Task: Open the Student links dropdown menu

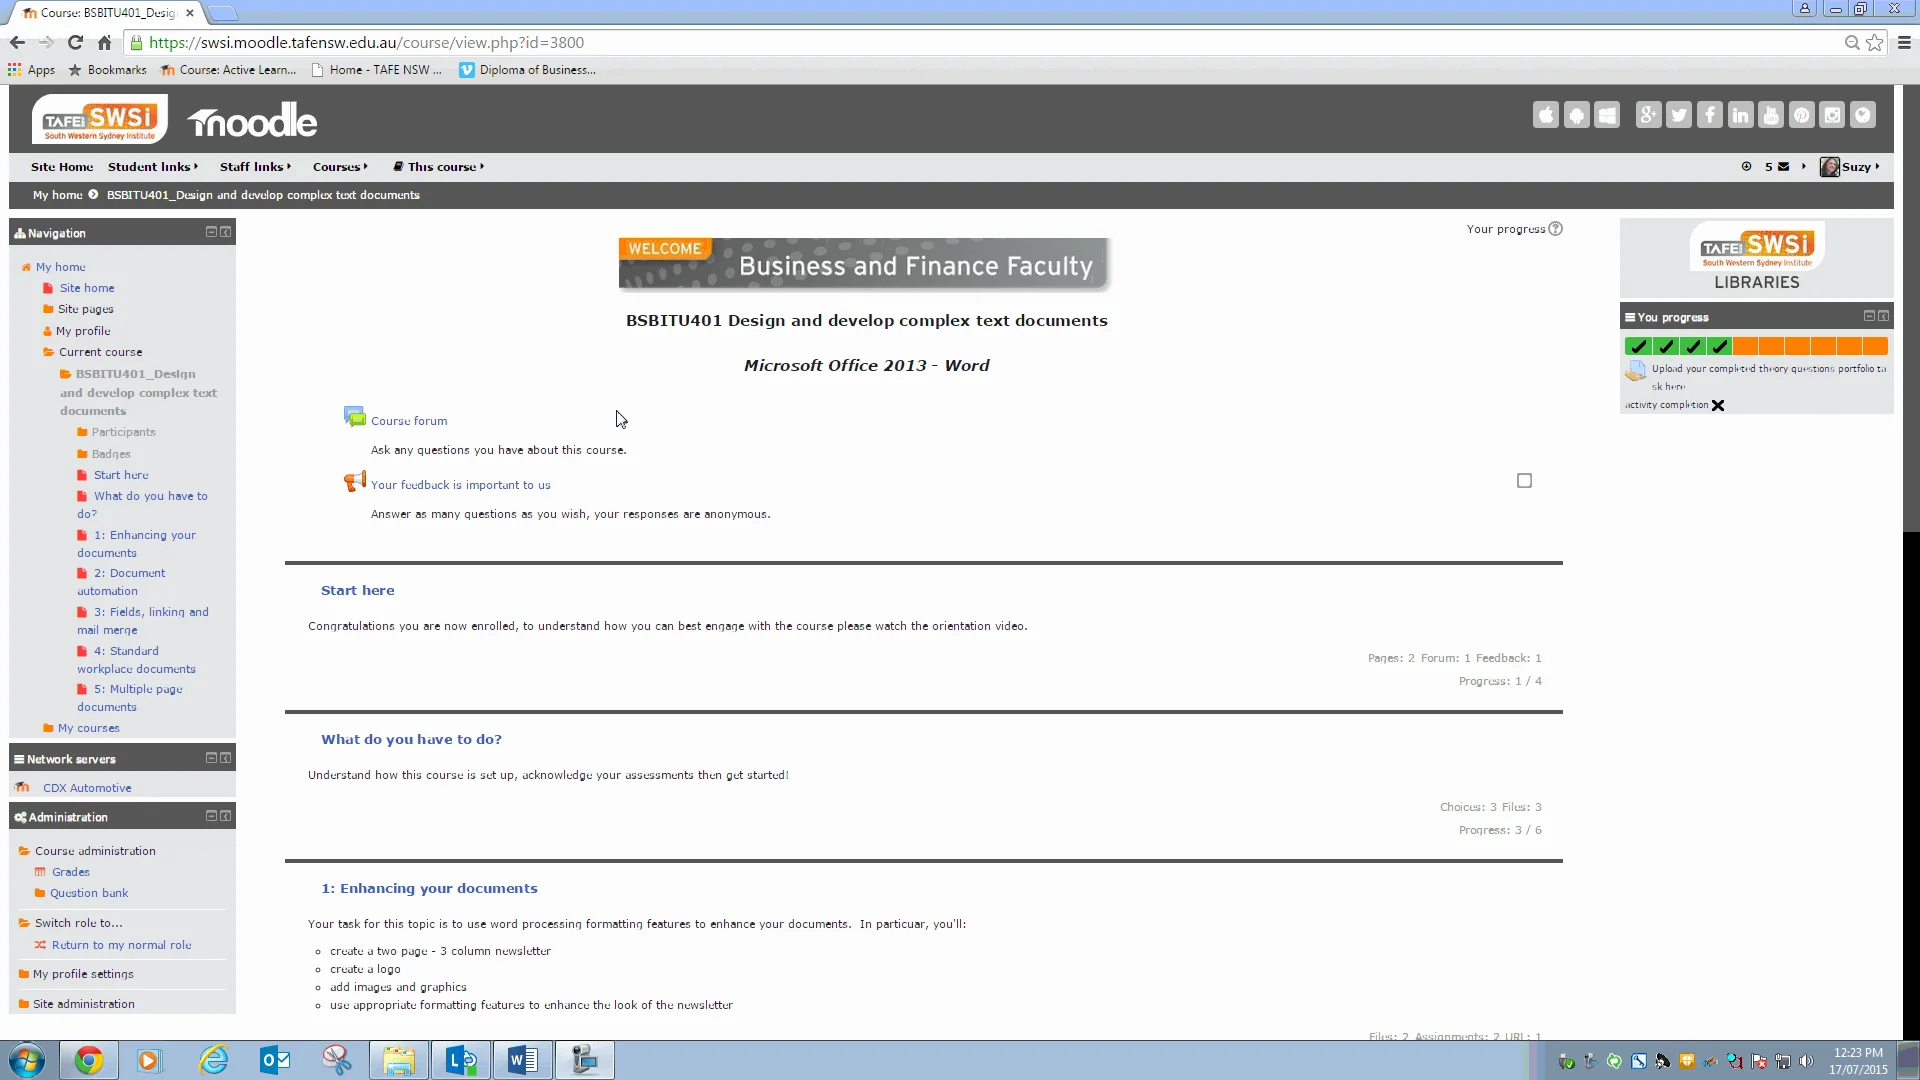Action: tap(152, 167)
